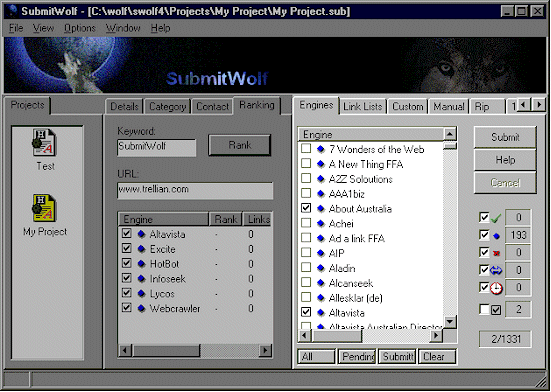Click the SubmitWolf title bar app icon
This screenshot has width=551, height=392.
tap(11, 11)
